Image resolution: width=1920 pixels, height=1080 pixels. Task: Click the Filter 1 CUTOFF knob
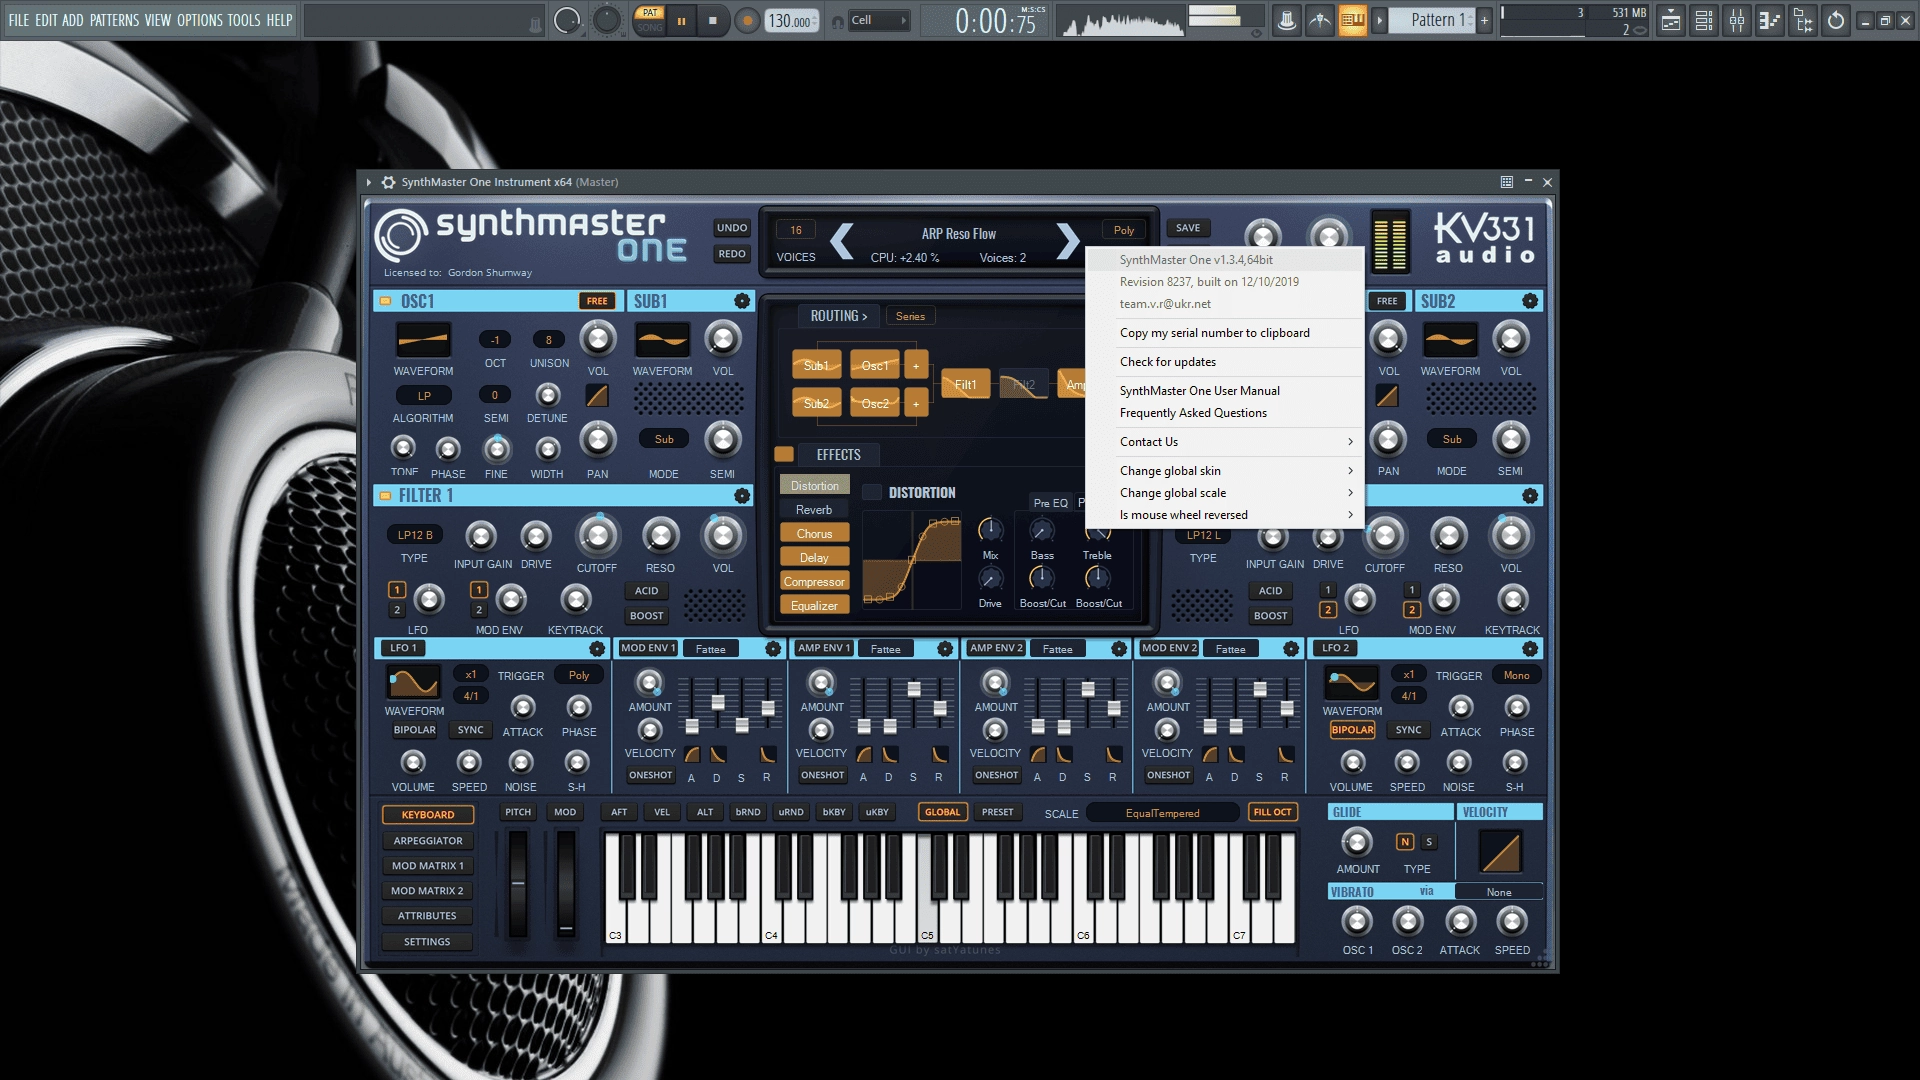pyautogui.click(x=597, y=537)
